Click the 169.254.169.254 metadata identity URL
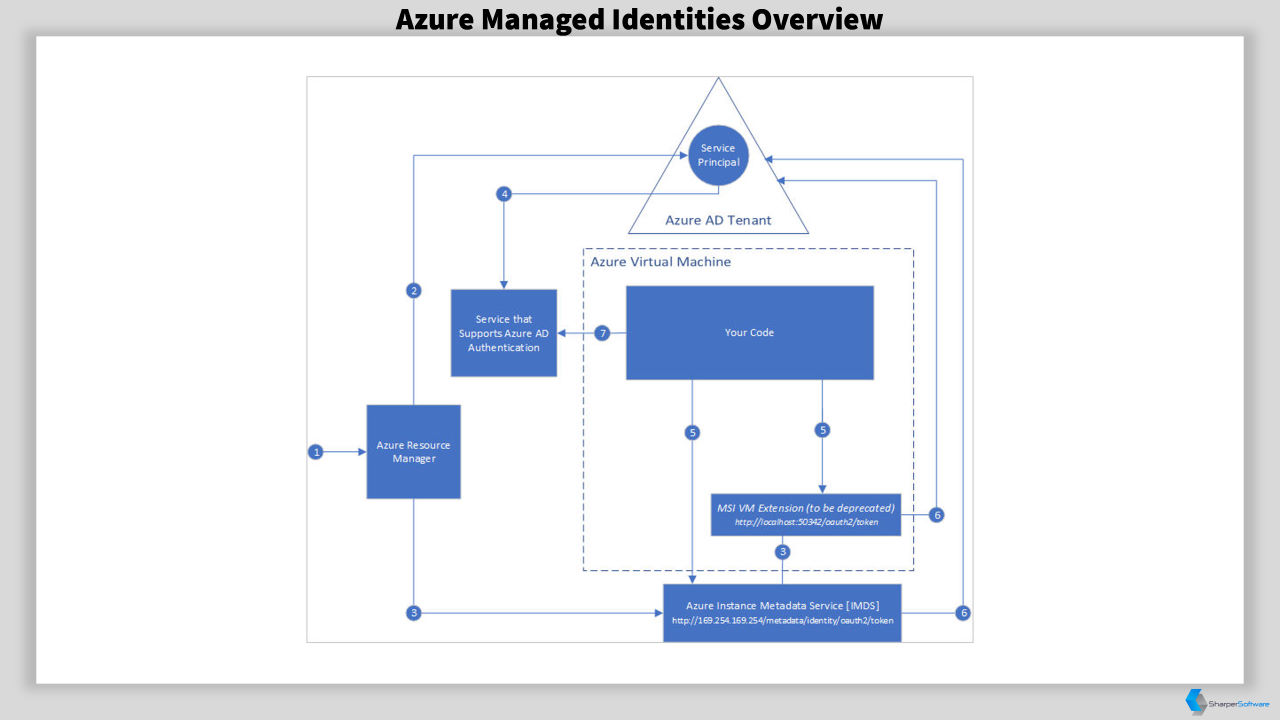 pos(782,621)
